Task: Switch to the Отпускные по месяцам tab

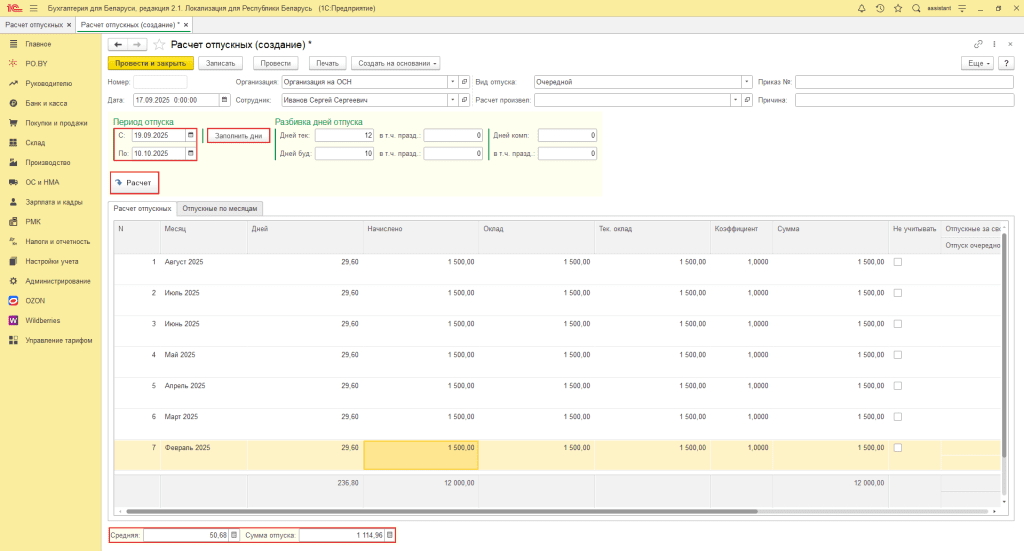Action: tap(221, 208)
